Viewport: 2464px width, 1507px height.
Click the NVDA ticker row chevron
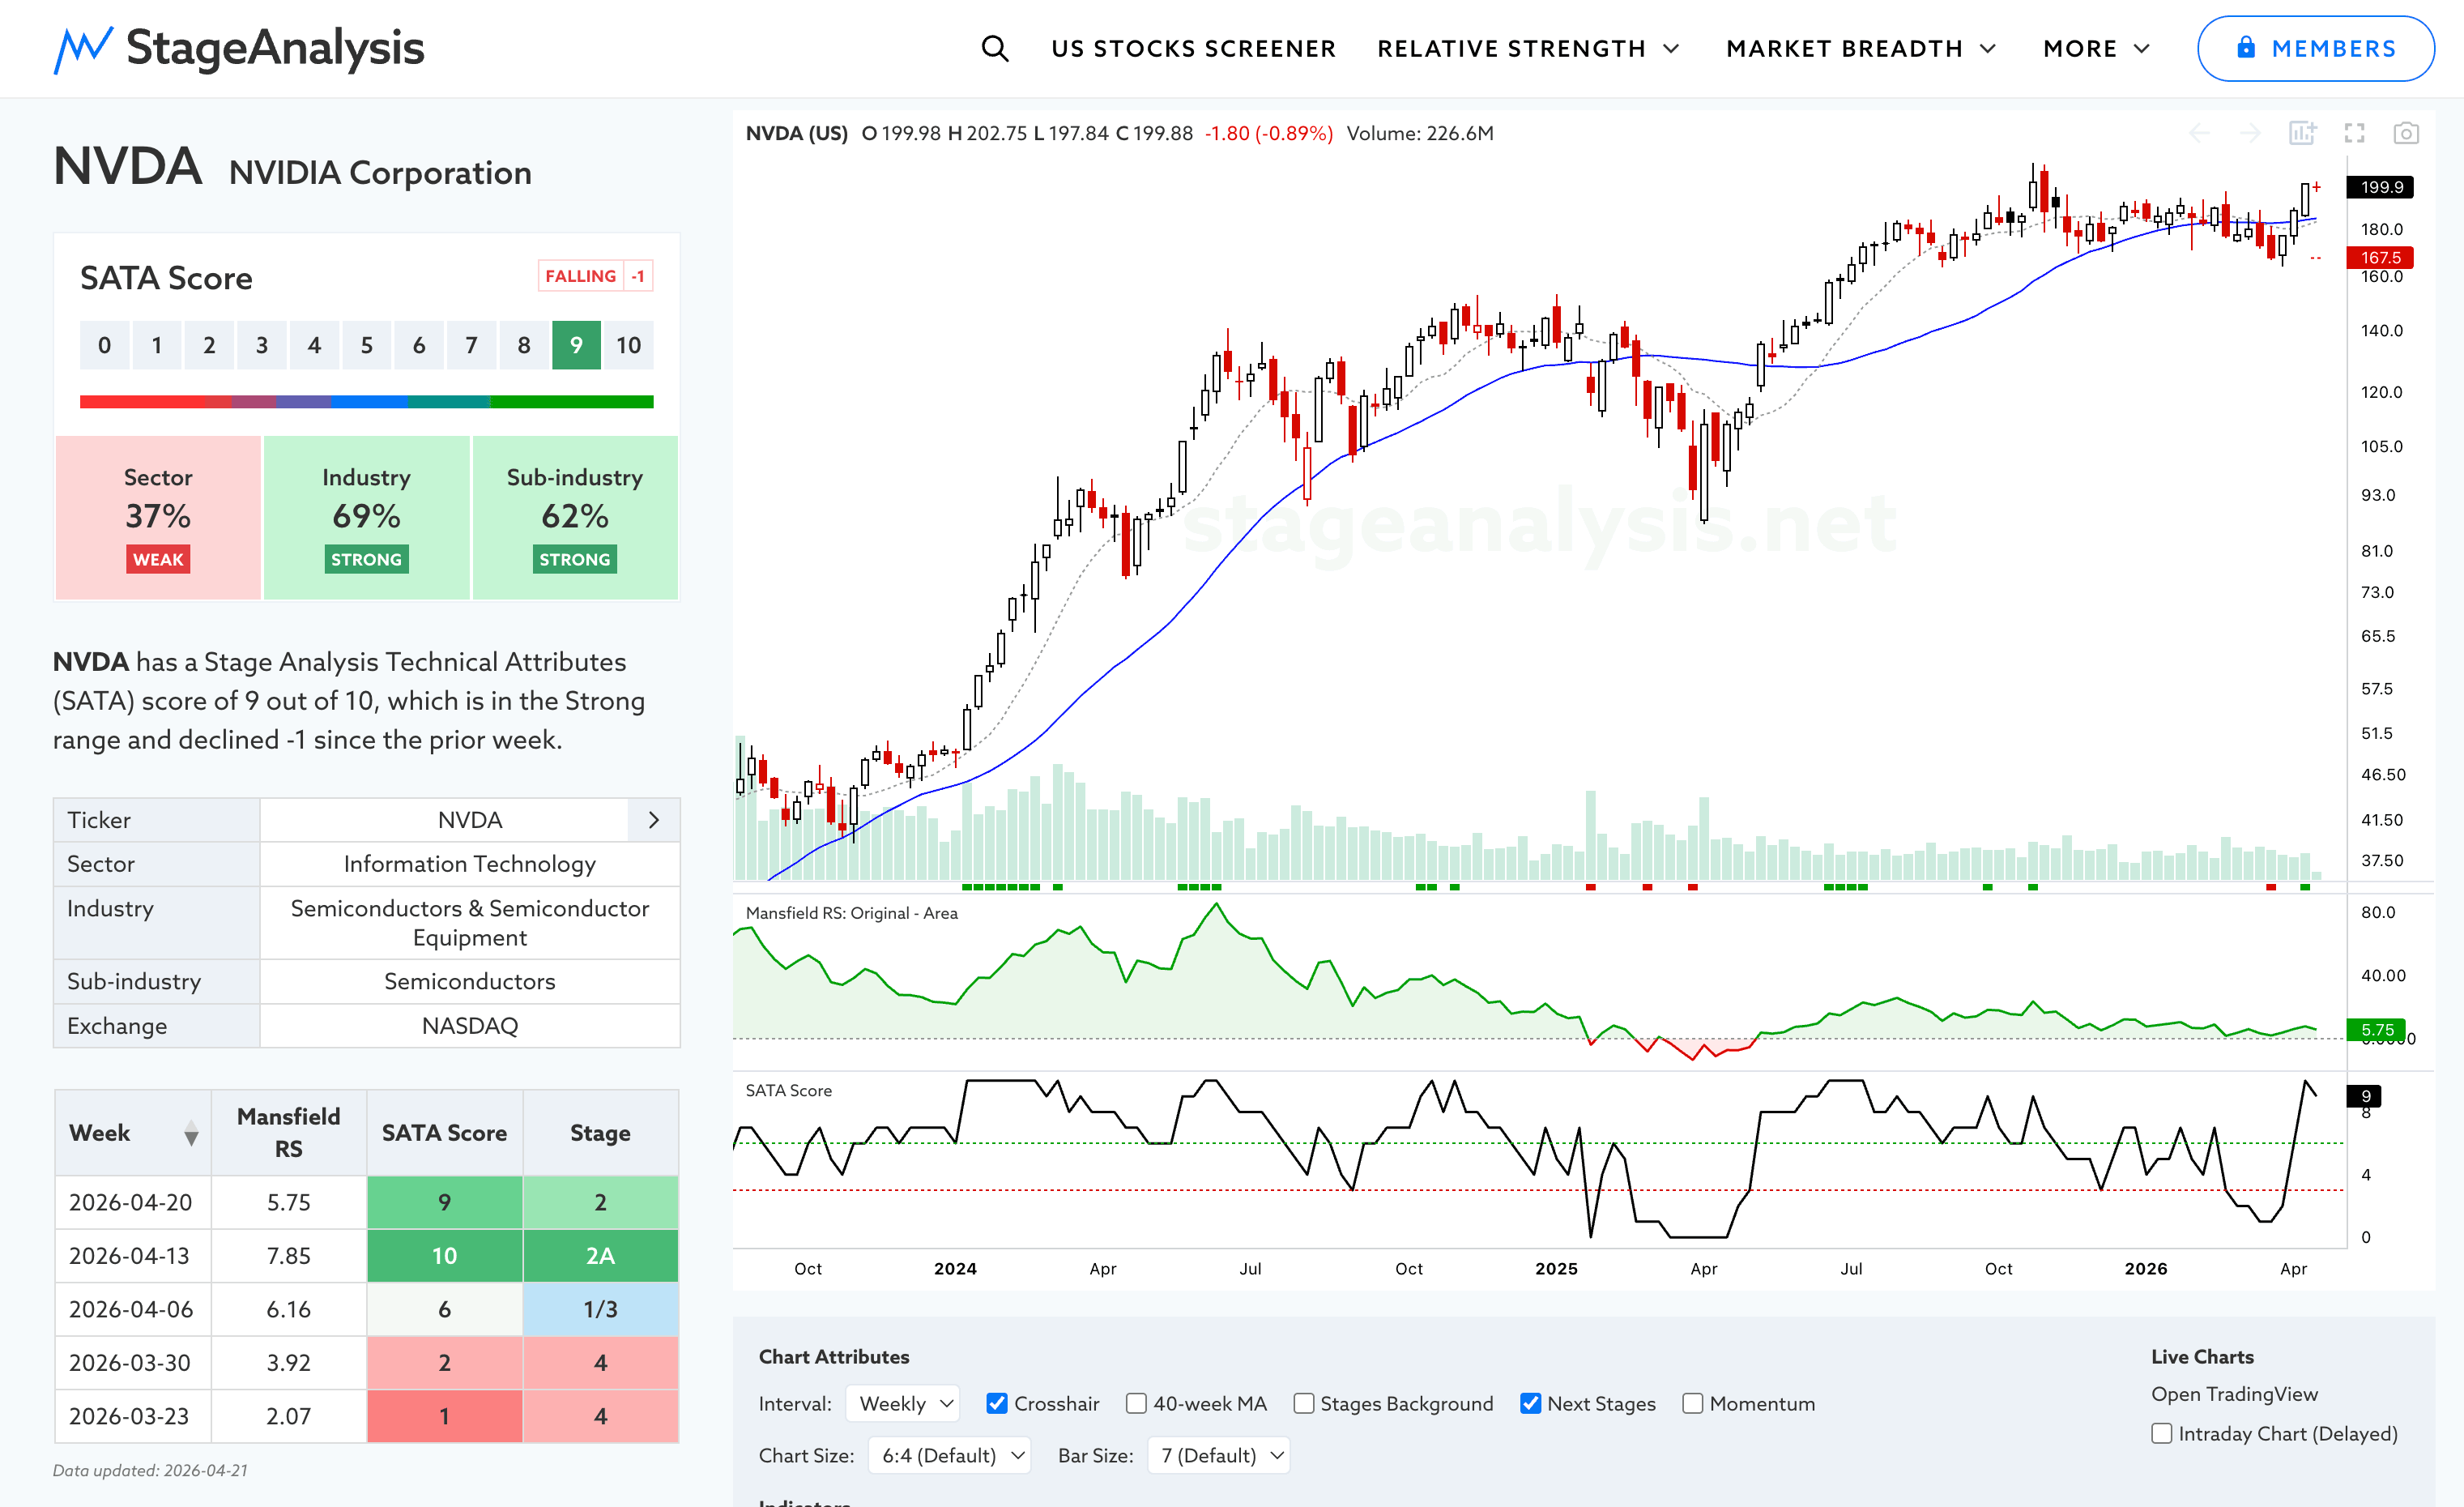pyautogui.click(x=654, y=820)
